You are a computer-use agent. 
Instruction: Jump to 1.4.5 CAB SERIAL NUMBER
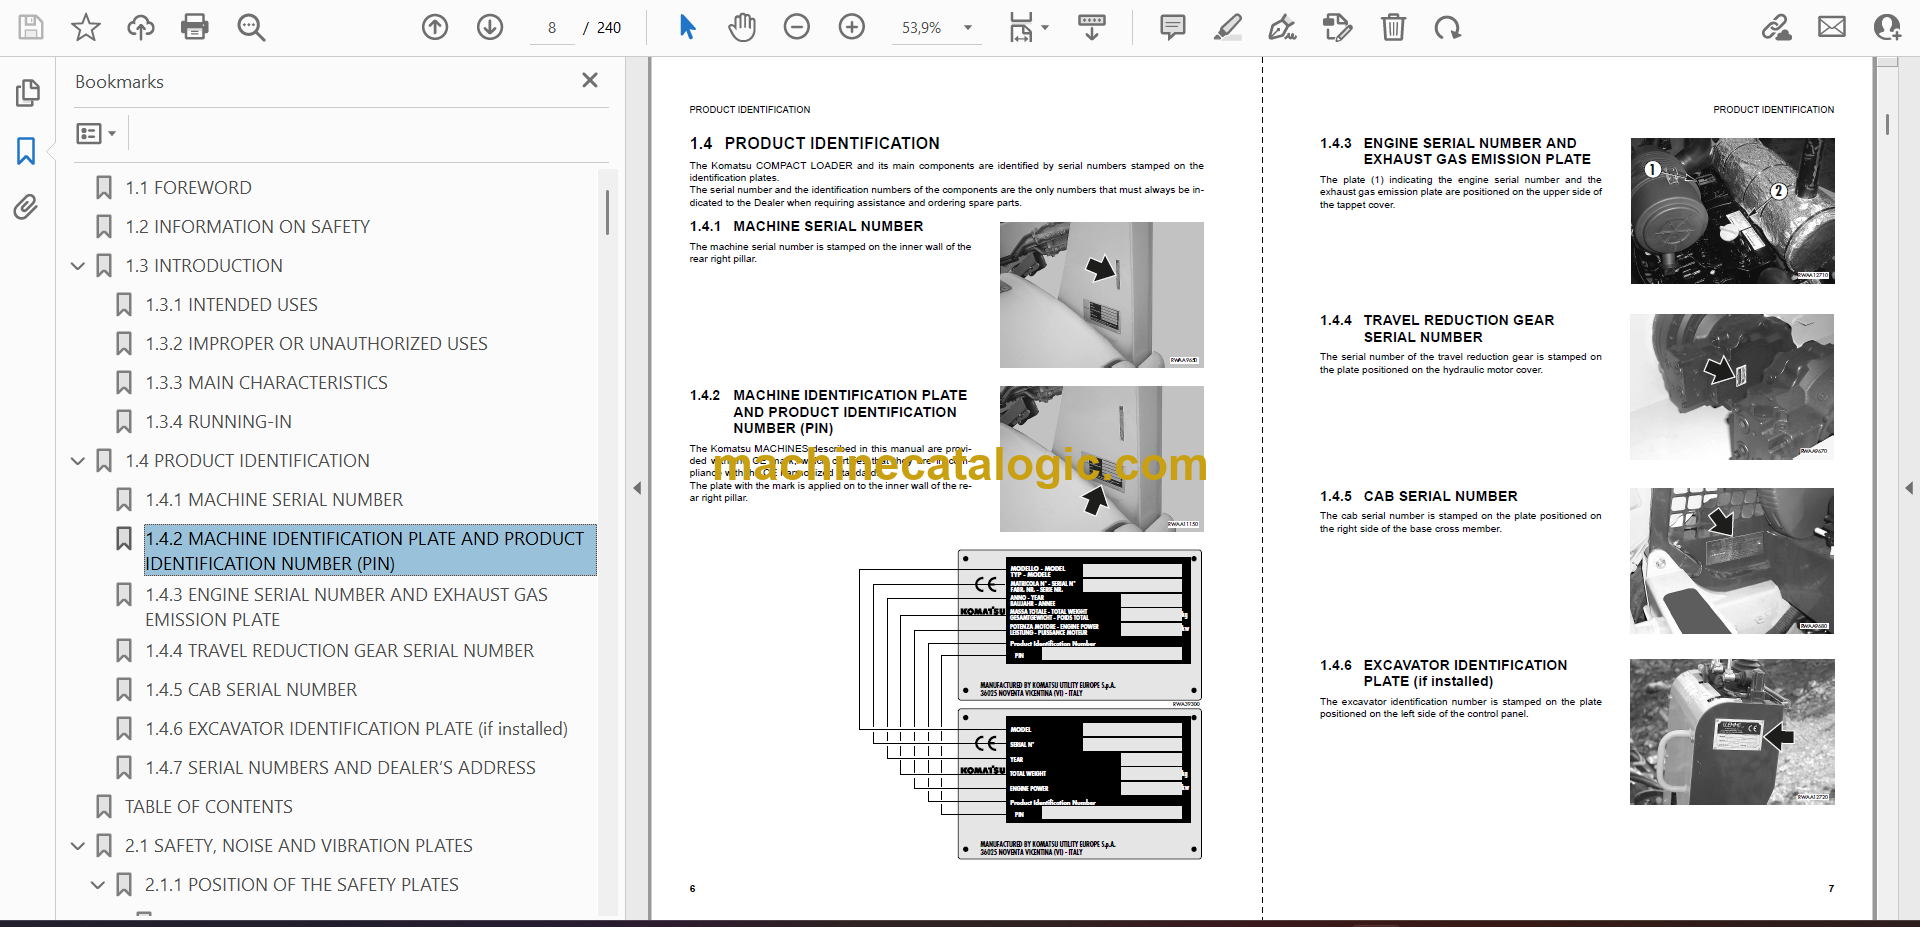point(251,690)
